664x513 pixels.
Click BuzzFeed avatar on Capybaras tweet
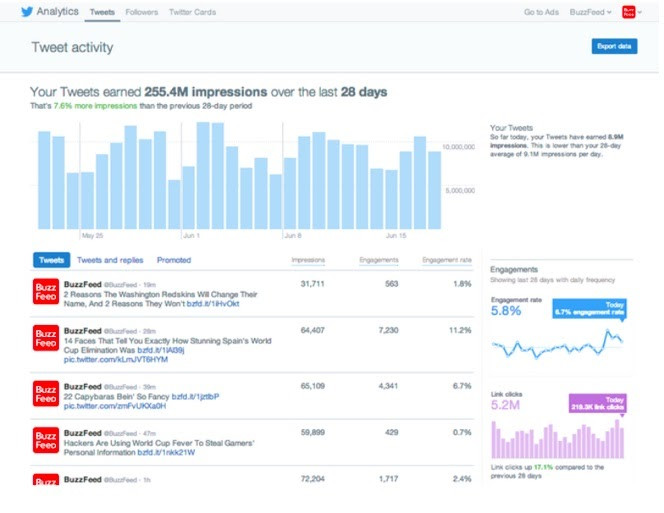tap(46, 394)
